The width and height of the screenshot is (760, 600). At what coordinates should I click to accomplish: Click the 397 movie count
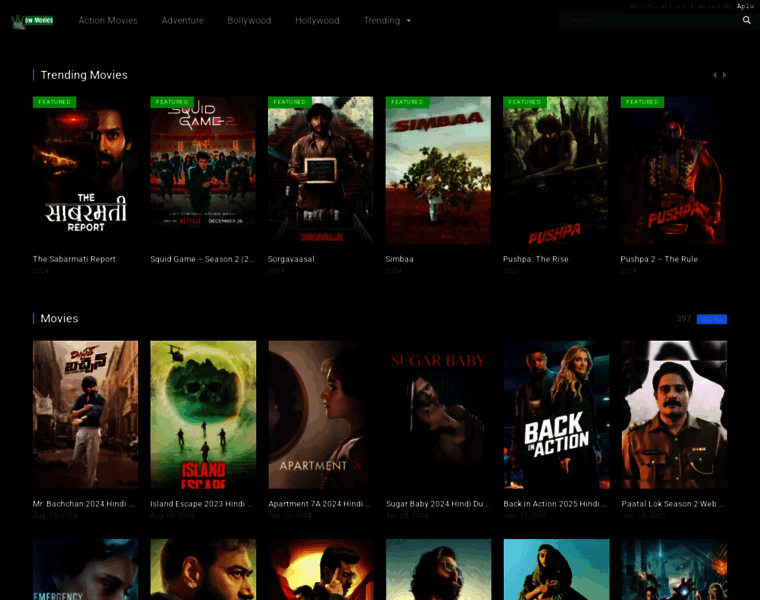click(684, 319)
